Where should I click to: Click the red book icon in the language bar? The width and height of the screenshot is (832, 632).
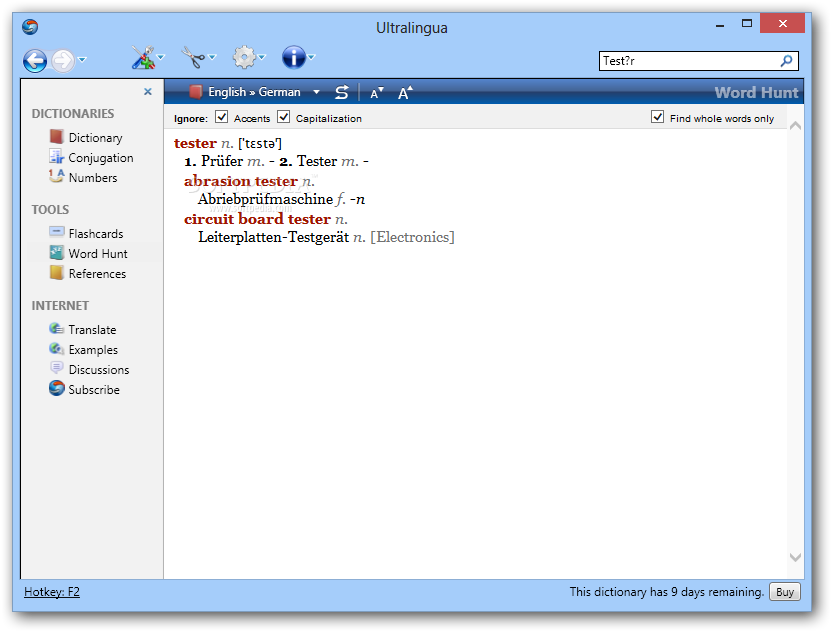[x=196, y=92]
